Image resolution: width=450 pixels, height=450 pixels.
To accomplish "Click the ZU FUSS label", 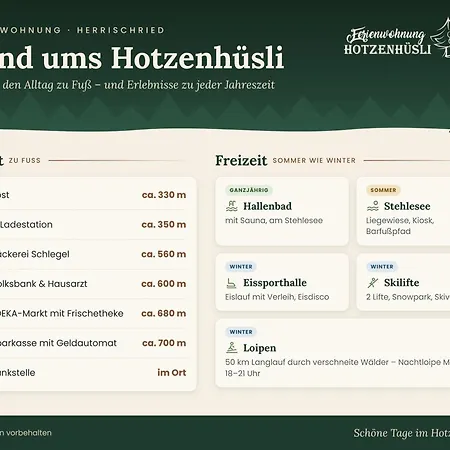I will coord(25,161).
